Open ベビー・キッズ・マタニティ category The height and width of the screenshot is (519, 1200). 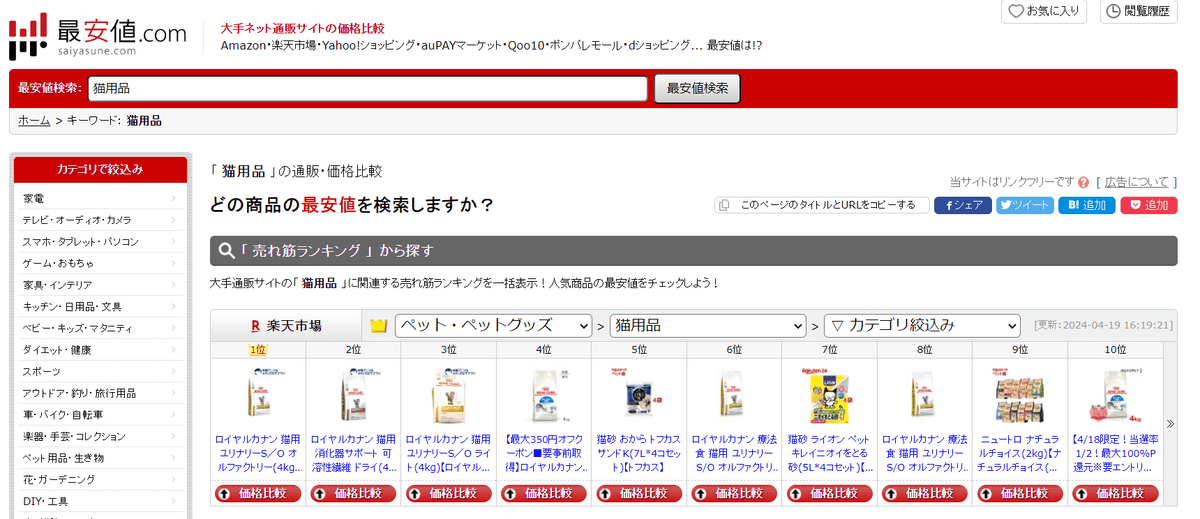coord(101,328)
